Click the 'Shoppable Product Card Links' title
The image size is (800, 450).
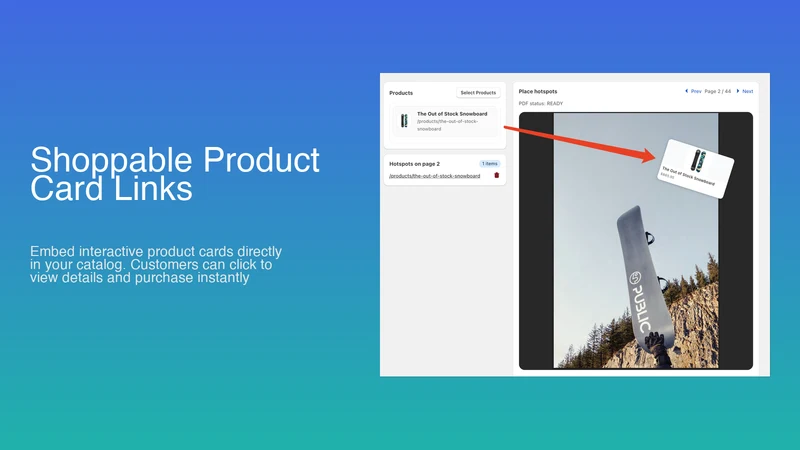tap(174, 174)
